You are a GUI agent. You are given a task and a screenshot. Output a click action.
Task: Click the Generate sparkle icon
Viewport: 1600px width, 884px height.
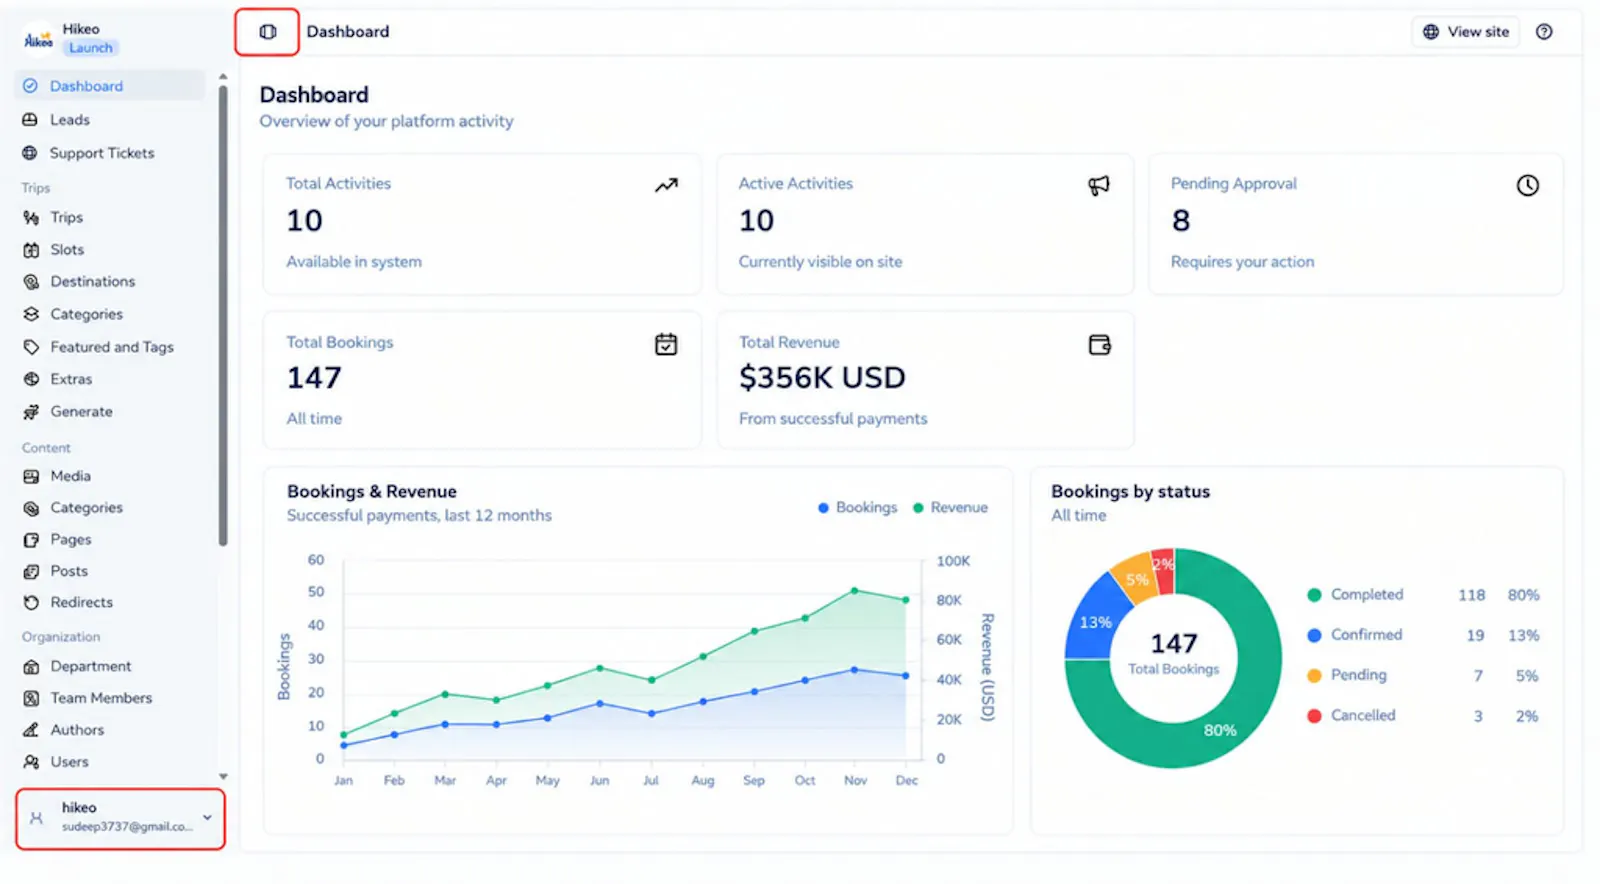[31, 412]
